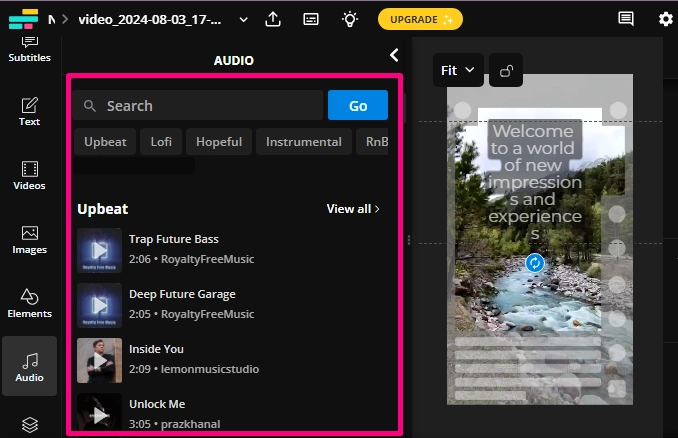The height and width of the screenshot is (438, 678).
Task: Open the settings gear icon
Action: tap(666, 19)
